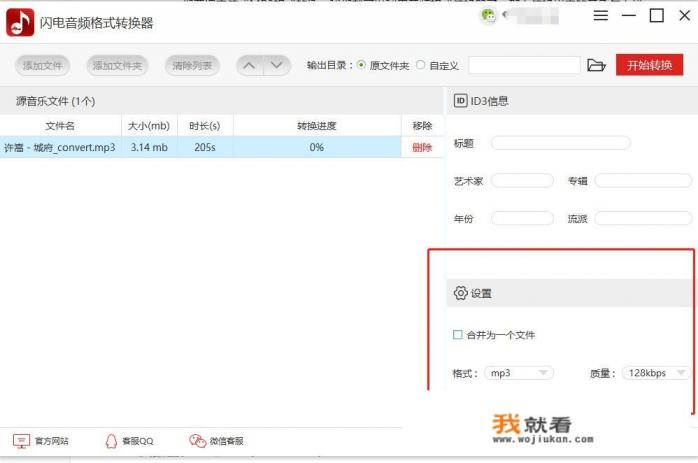Click the 设置 gear icon
Screen dimensions: 698x463
click(x=461, y=293)
